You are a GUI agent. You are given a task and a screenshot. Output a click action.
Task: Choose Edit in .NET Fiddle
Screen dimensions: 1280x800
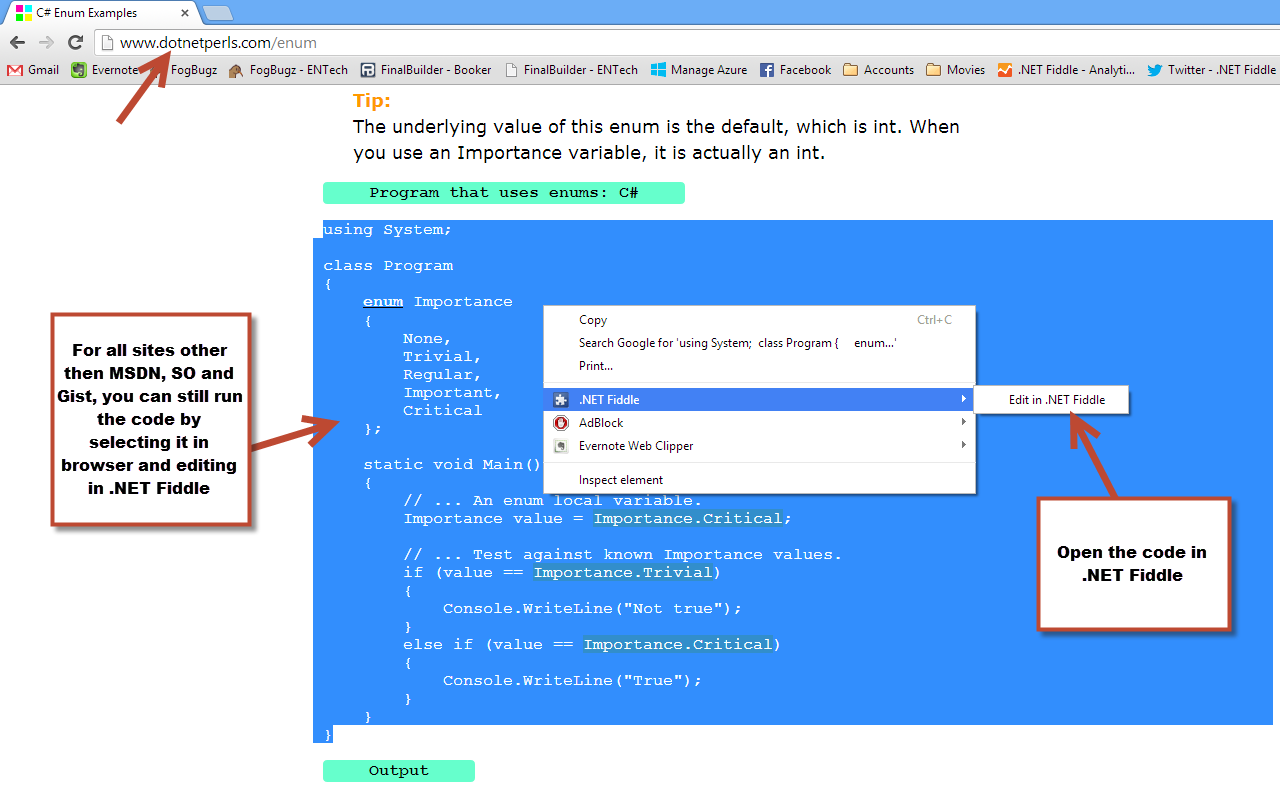pos(1051,399)
